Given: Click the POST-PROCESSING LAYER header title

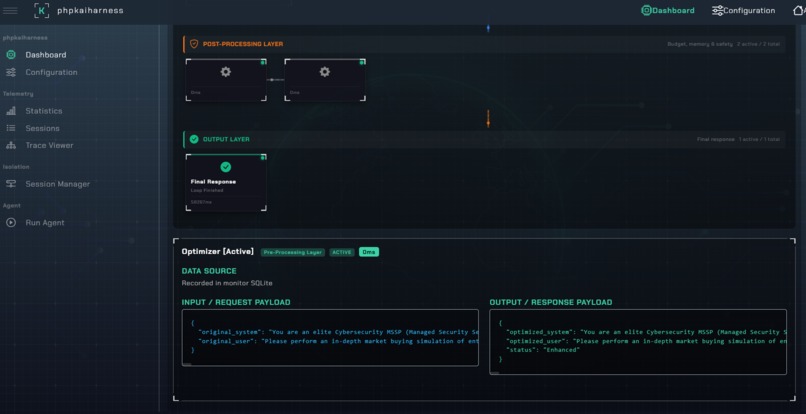Looking at the screenshot, I should pos(243,44).
